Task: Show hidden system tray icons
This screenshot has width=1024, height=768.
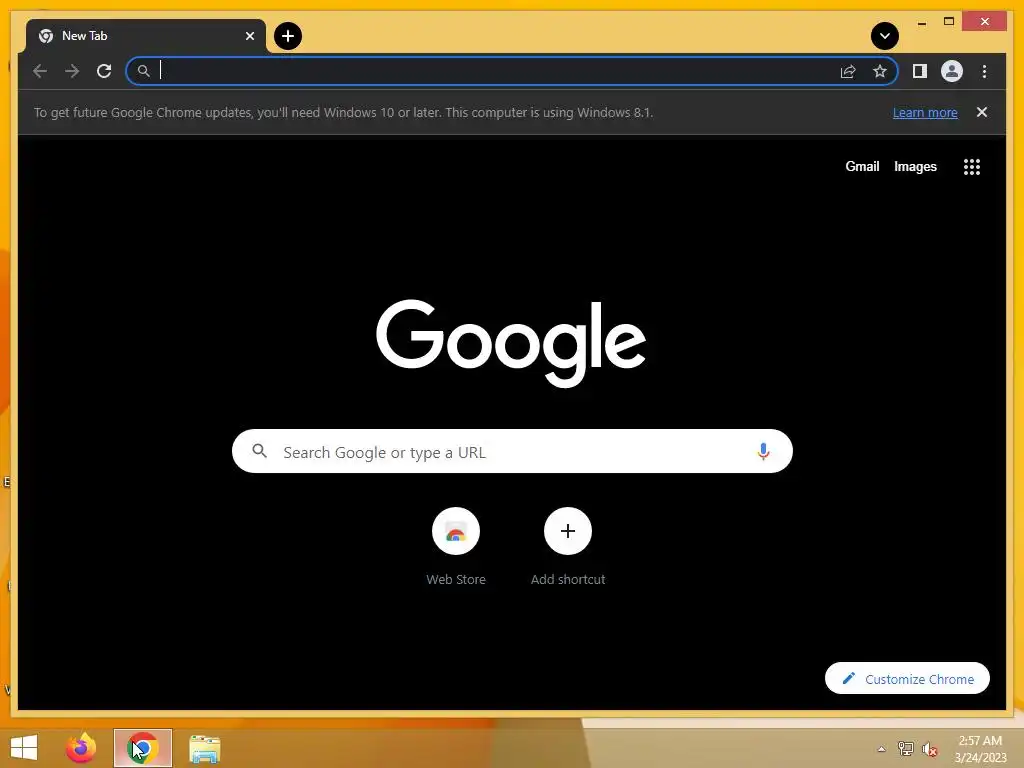Action: (881, 749)
